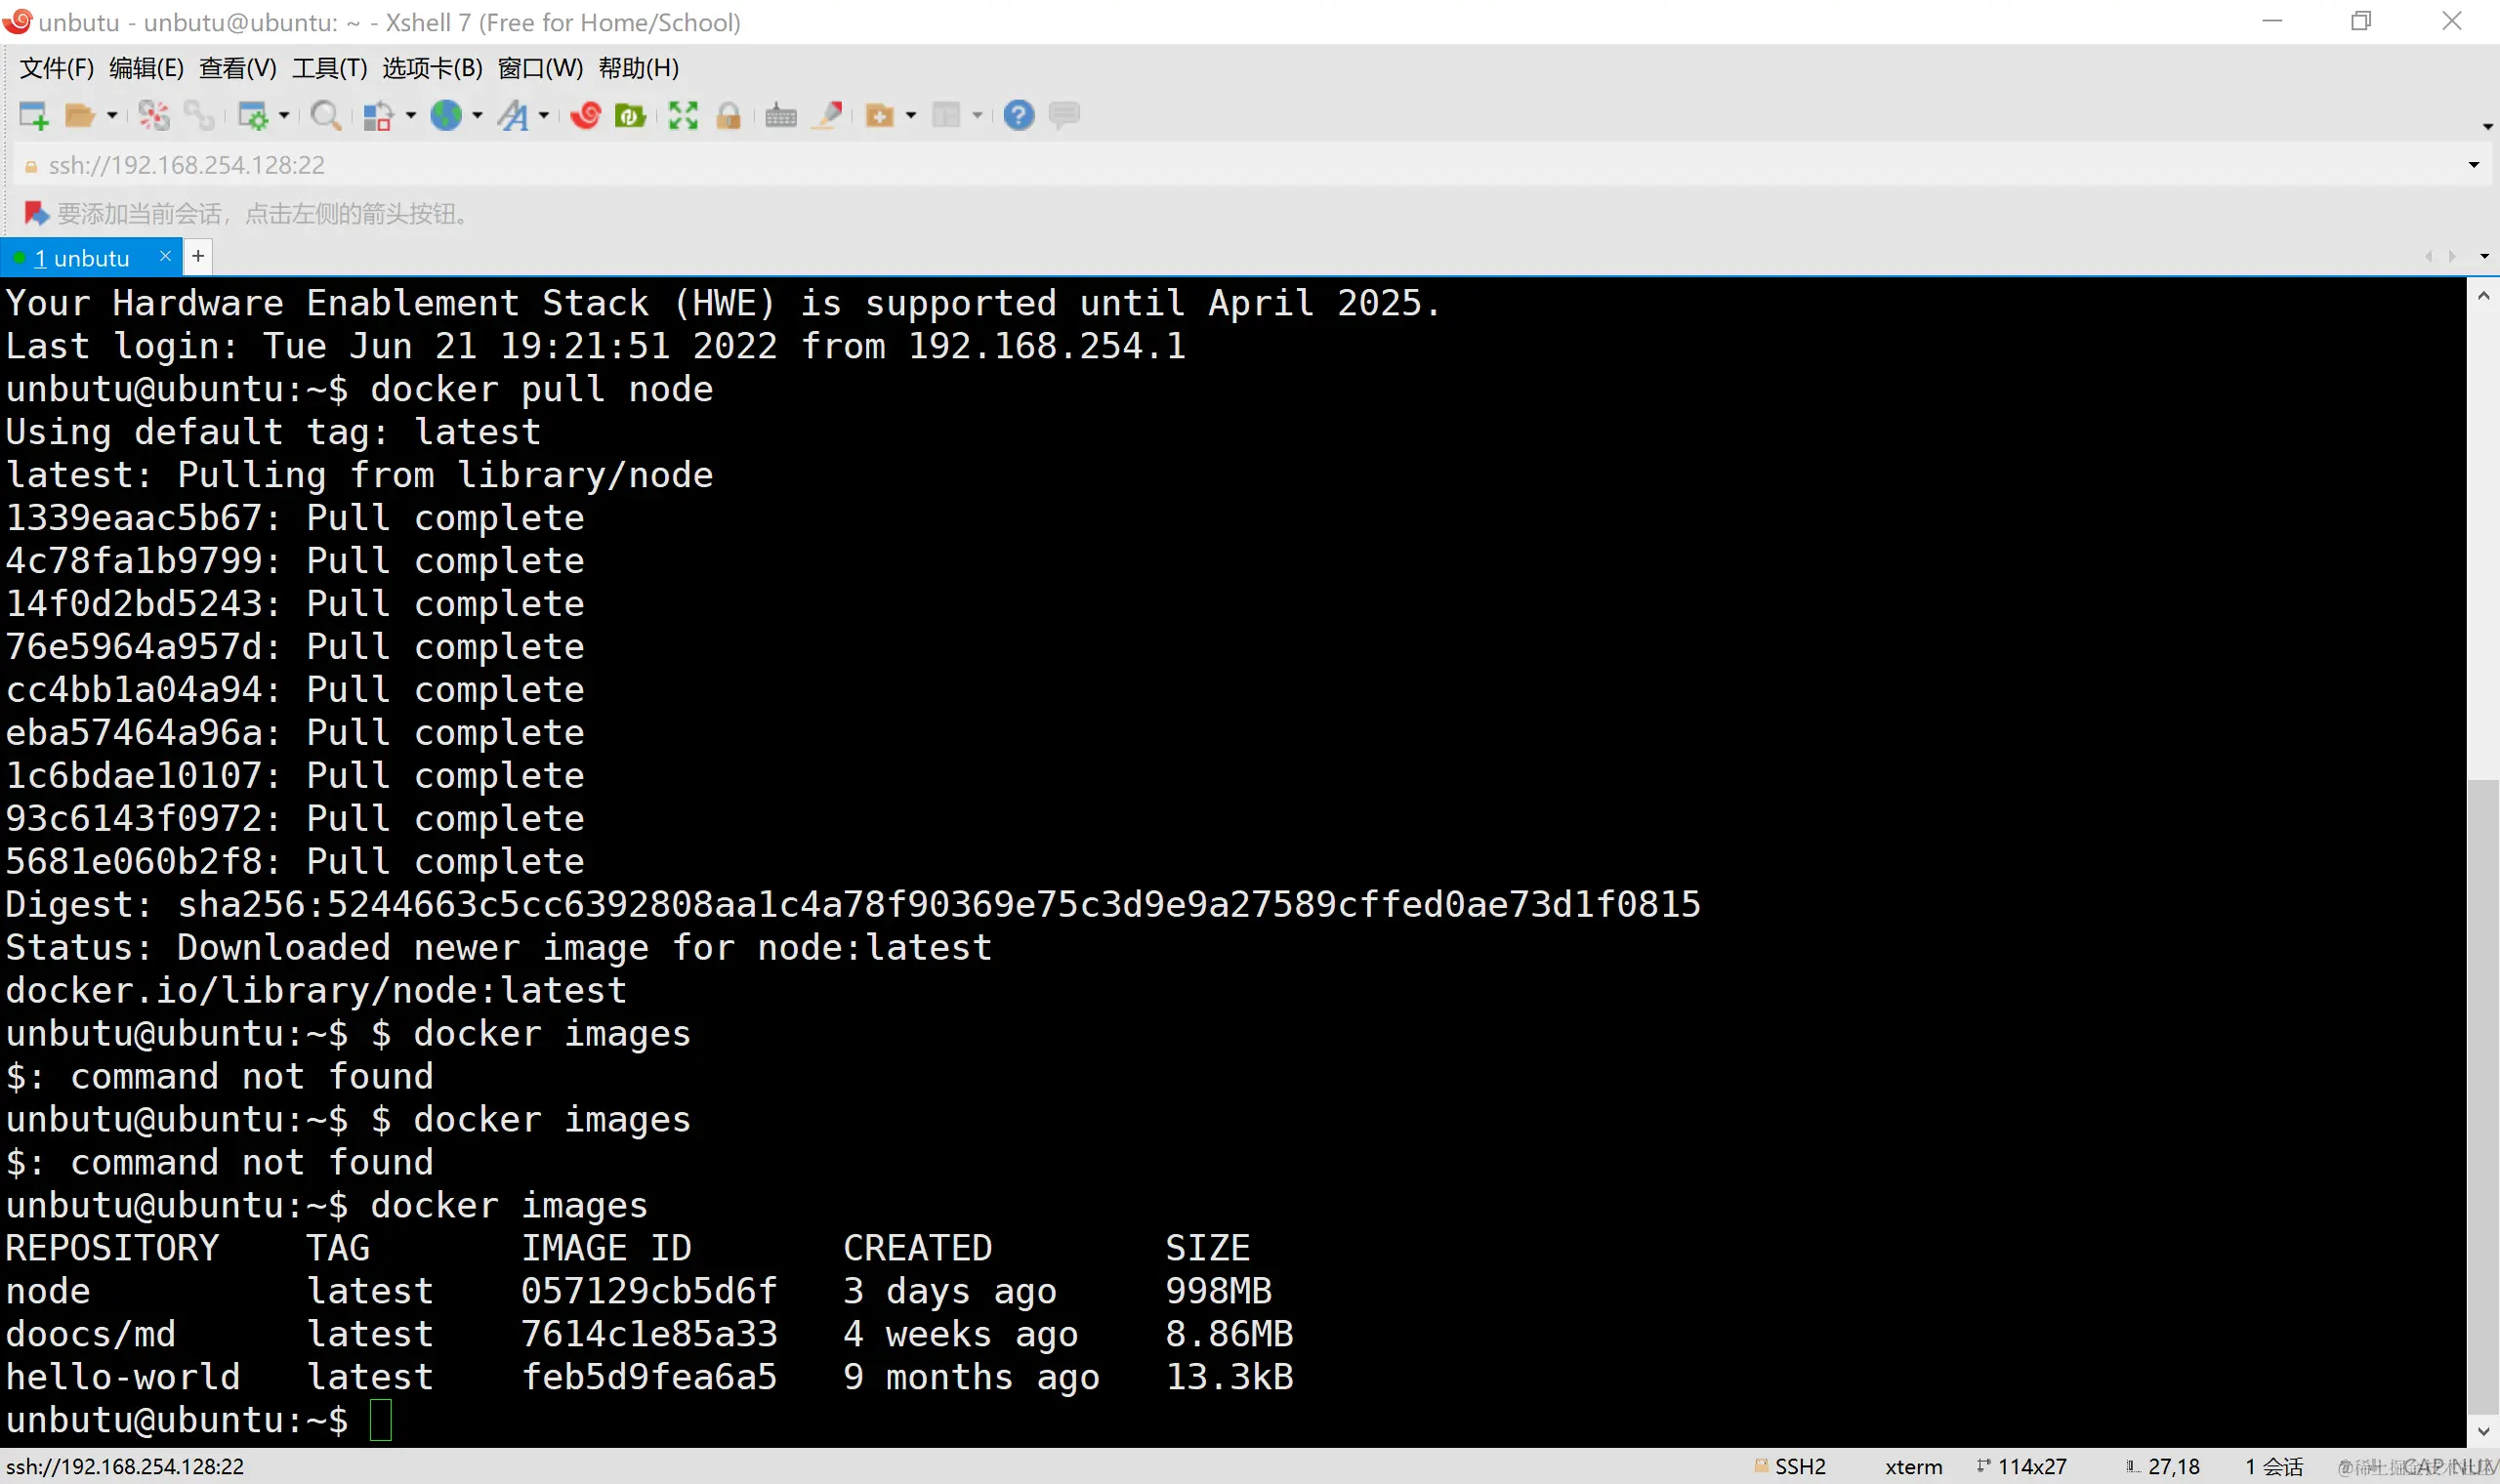The image size is (2500, 1484).
Task: Expand the globe encoding dropdown arrow
Action: (477, 116)
